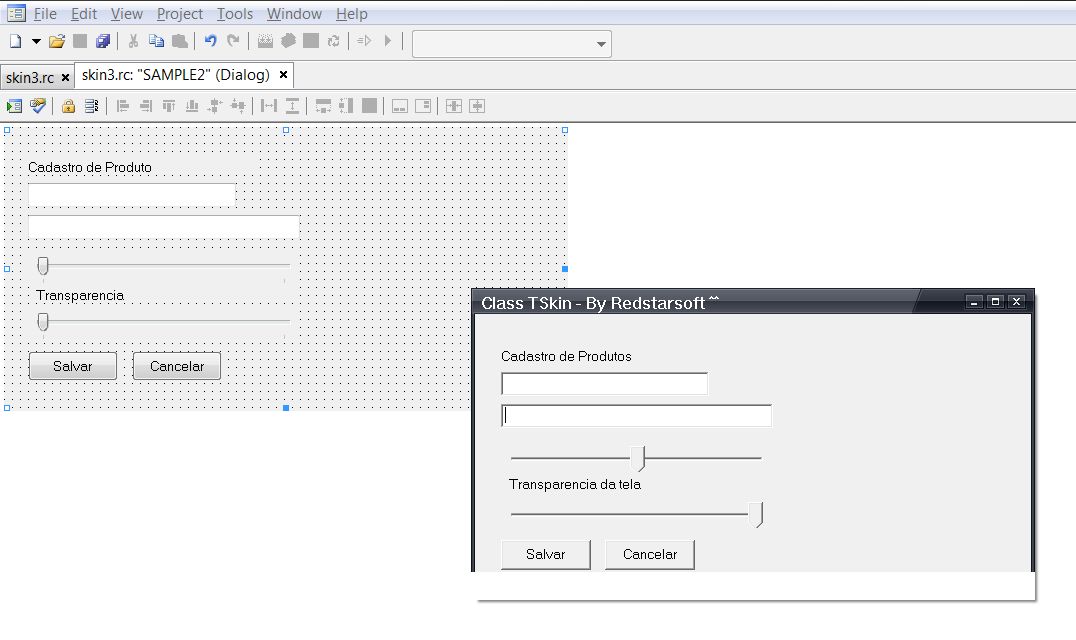
Task: Close the skin3.rc tab
Action: [65, 78]
